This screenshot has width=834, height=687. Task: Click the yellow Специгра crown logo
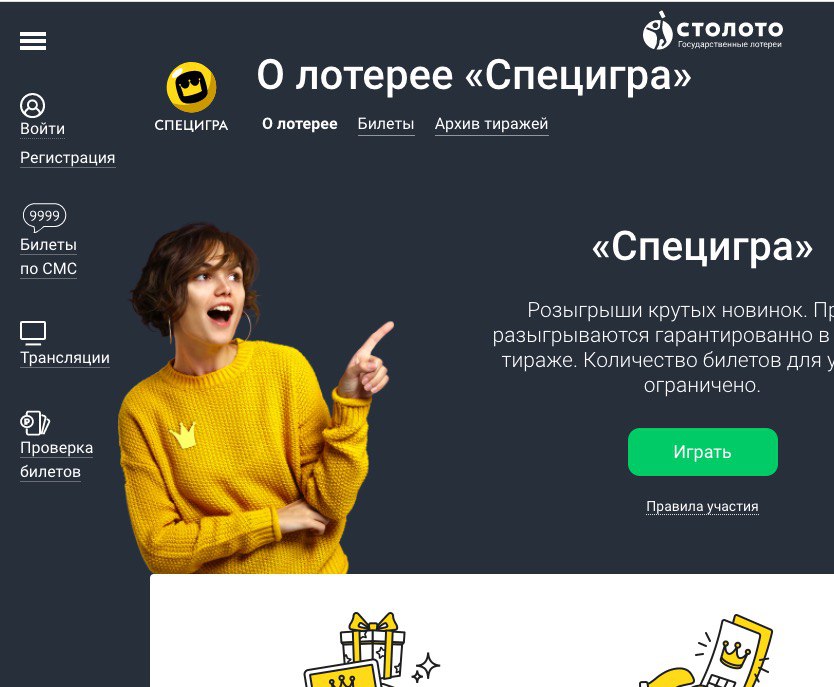(x=191, y=87)
